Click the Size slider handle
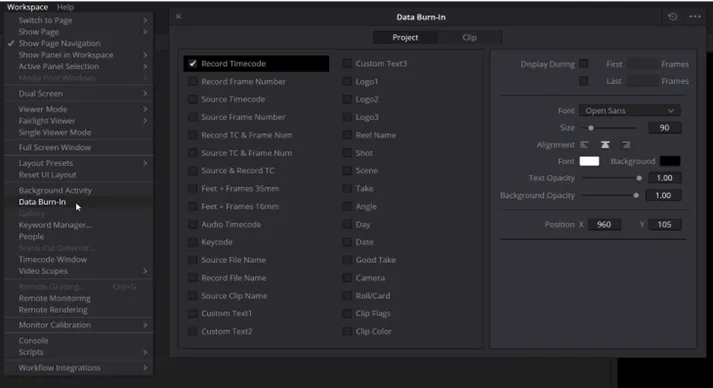 click(591, 128)
